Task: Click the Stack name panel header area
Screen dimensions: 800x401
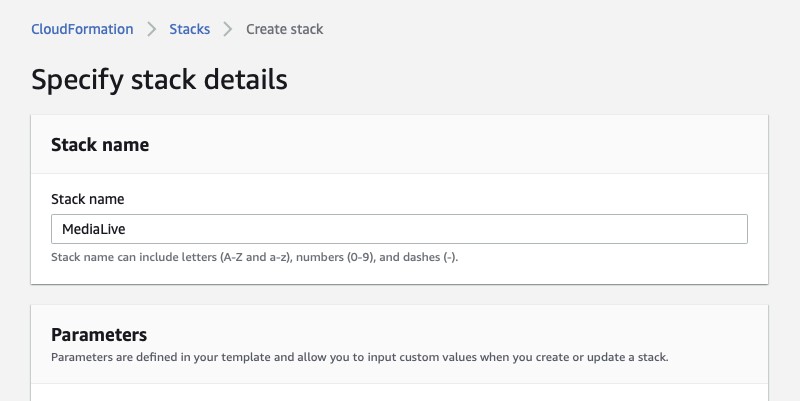Action: click(x=399, y=145)
